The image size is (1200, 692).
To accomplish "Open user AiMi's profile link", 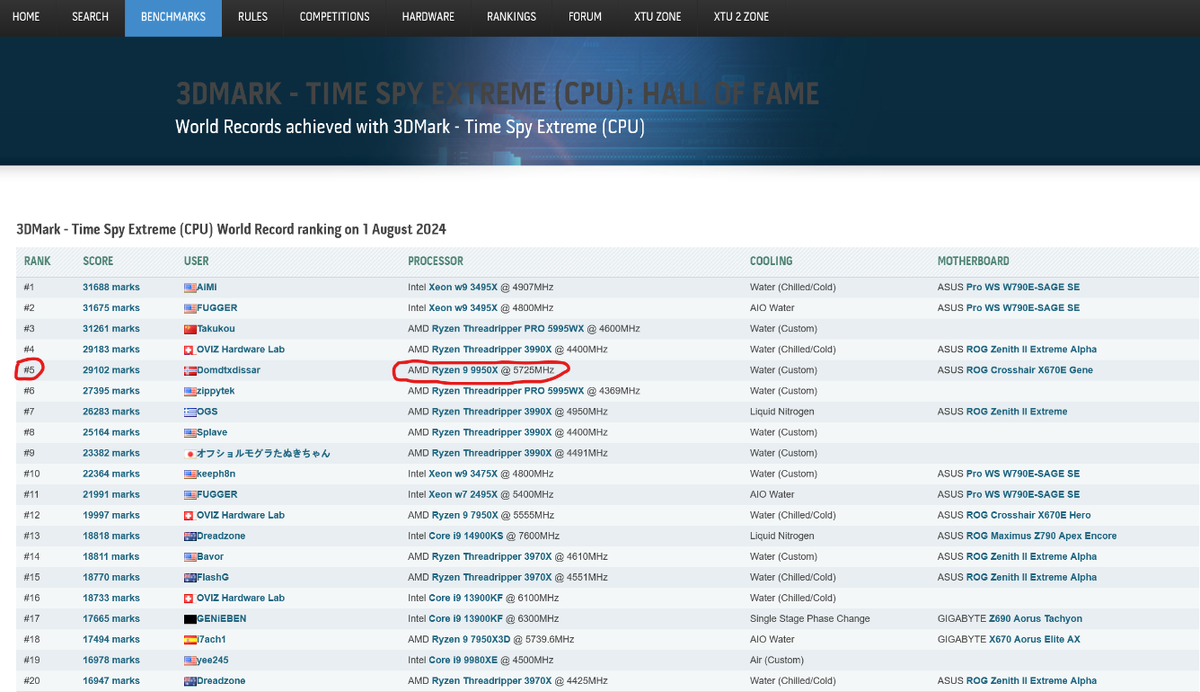I will pos(207,287).
